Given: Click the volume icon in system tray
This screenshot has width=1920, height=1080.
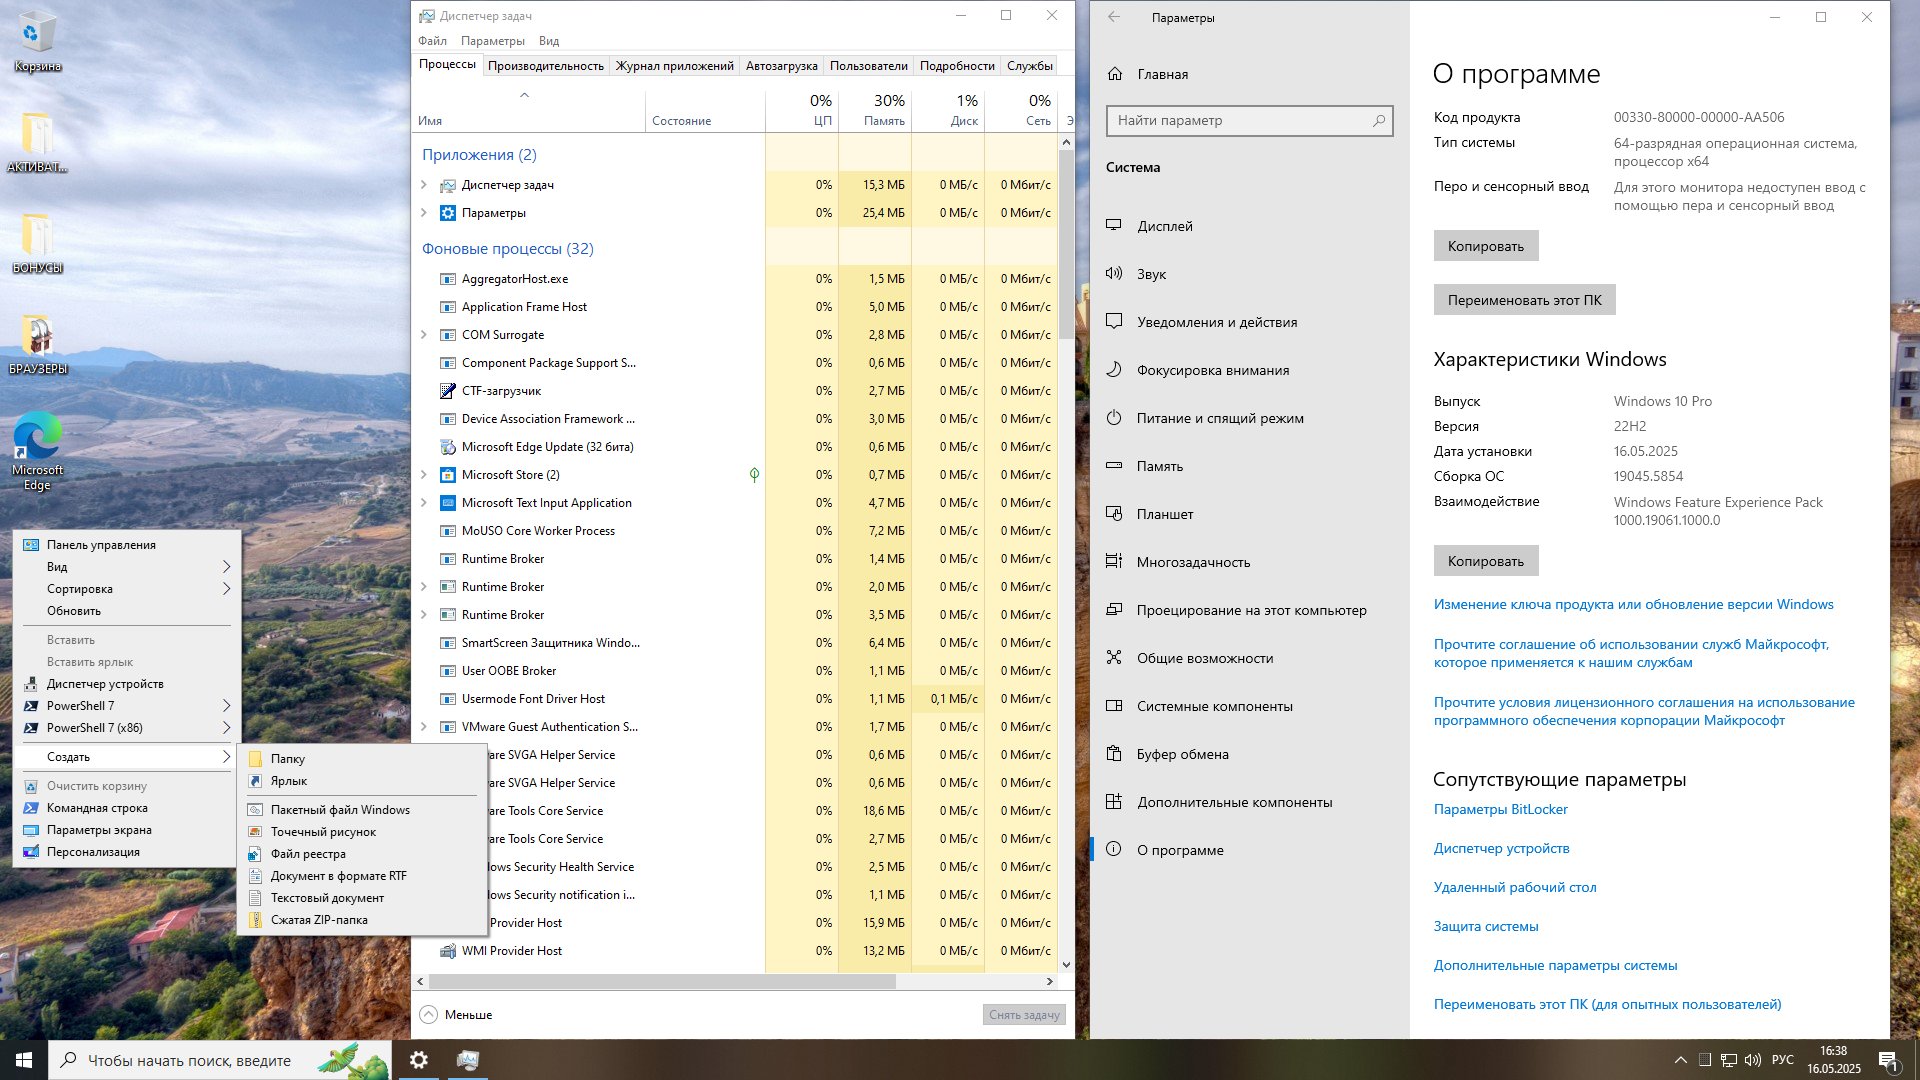Looking at the screenshot, I should point(1752,1060).
